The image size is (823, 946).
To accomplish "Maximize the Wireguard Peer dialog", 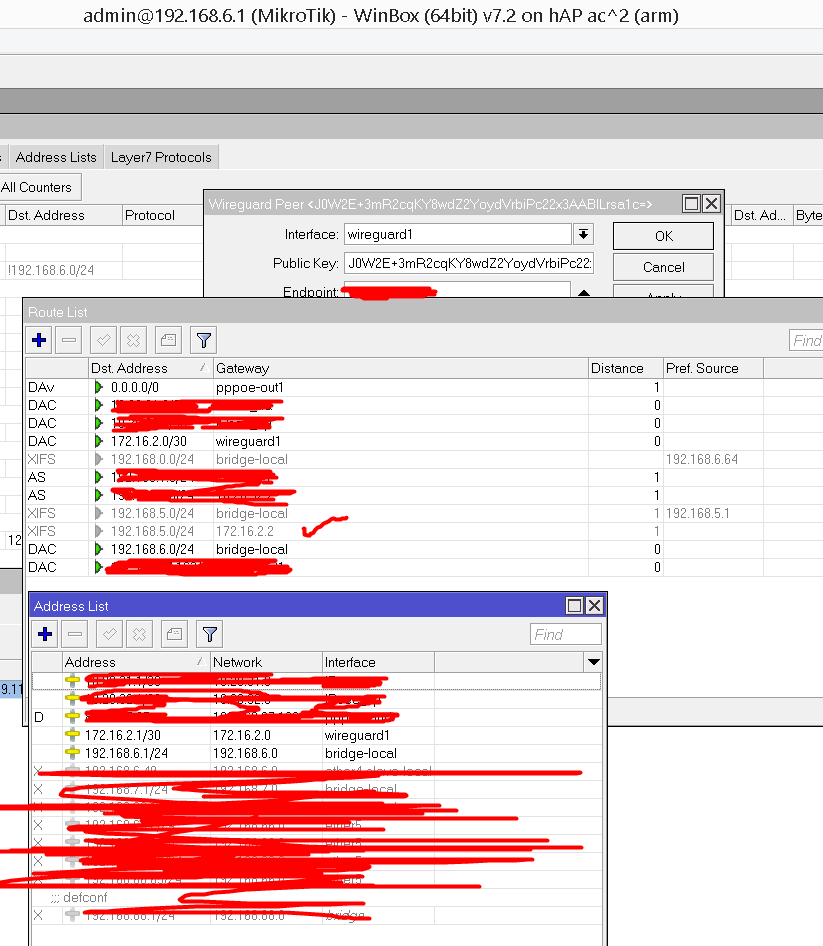I will pyautogui.click(x=691, y=204).
